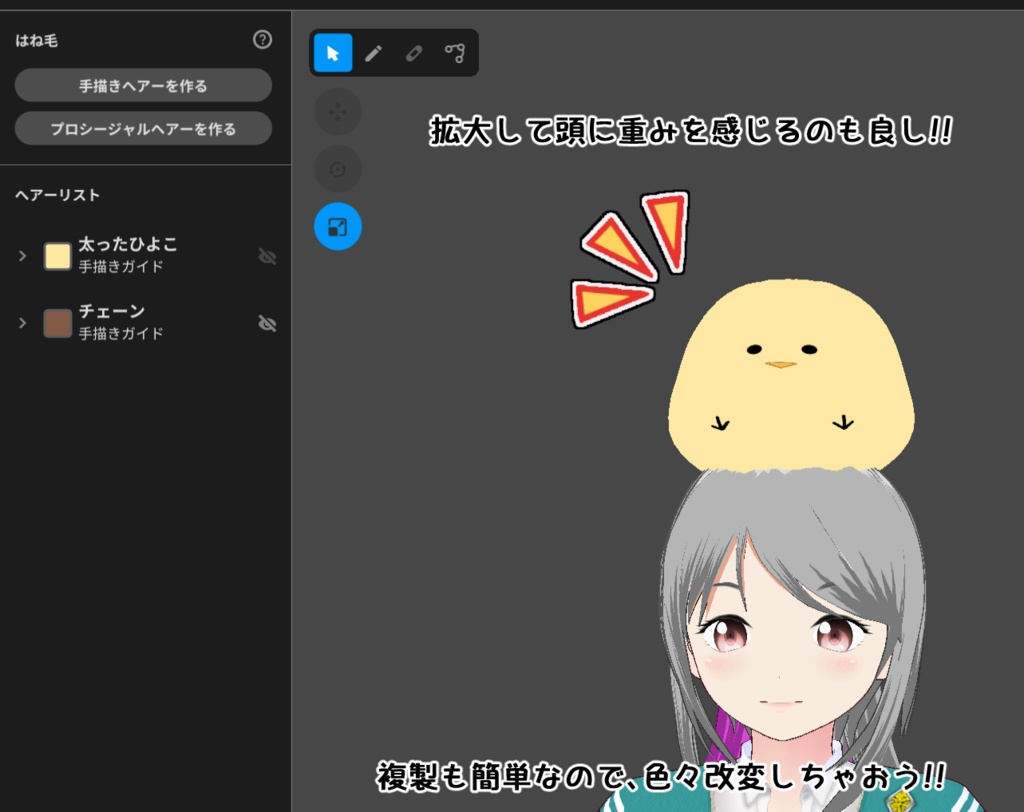Expand the 太ったひよこ tree item
Viewport: 1024px width, 812px height.
pos(22,256)
